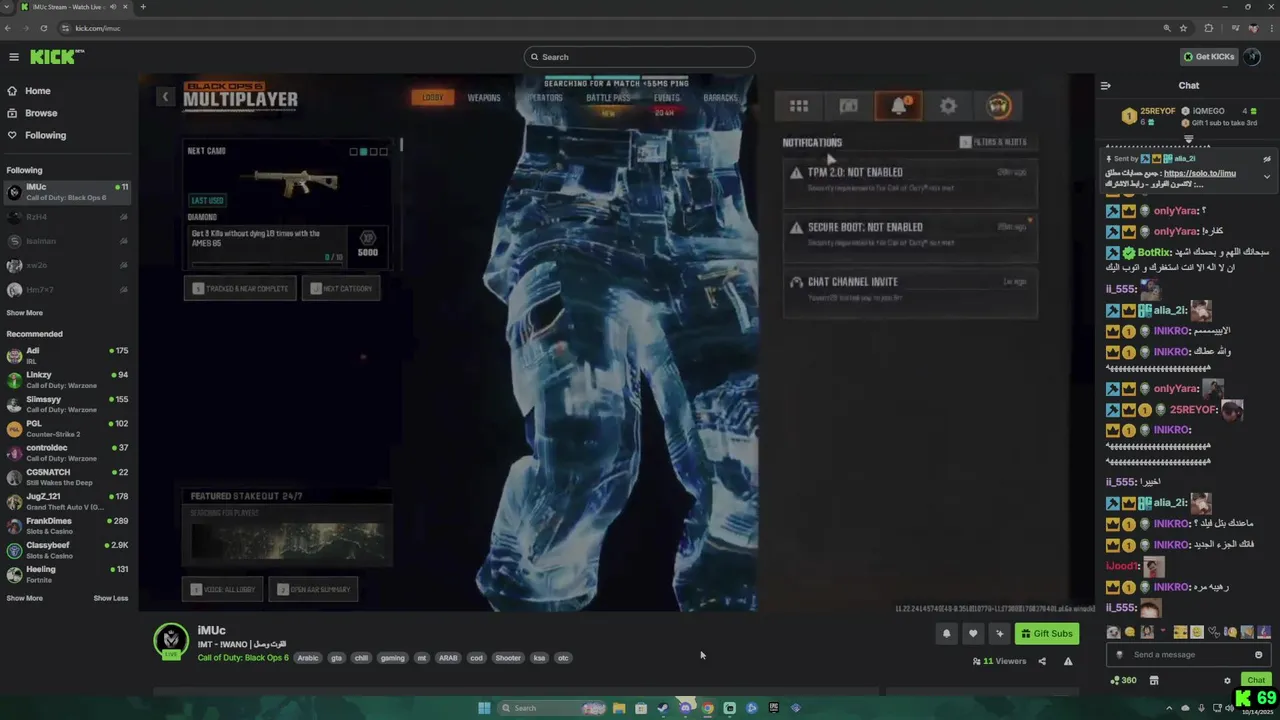Open recommended channel CGSNATCH

(67, 477)
